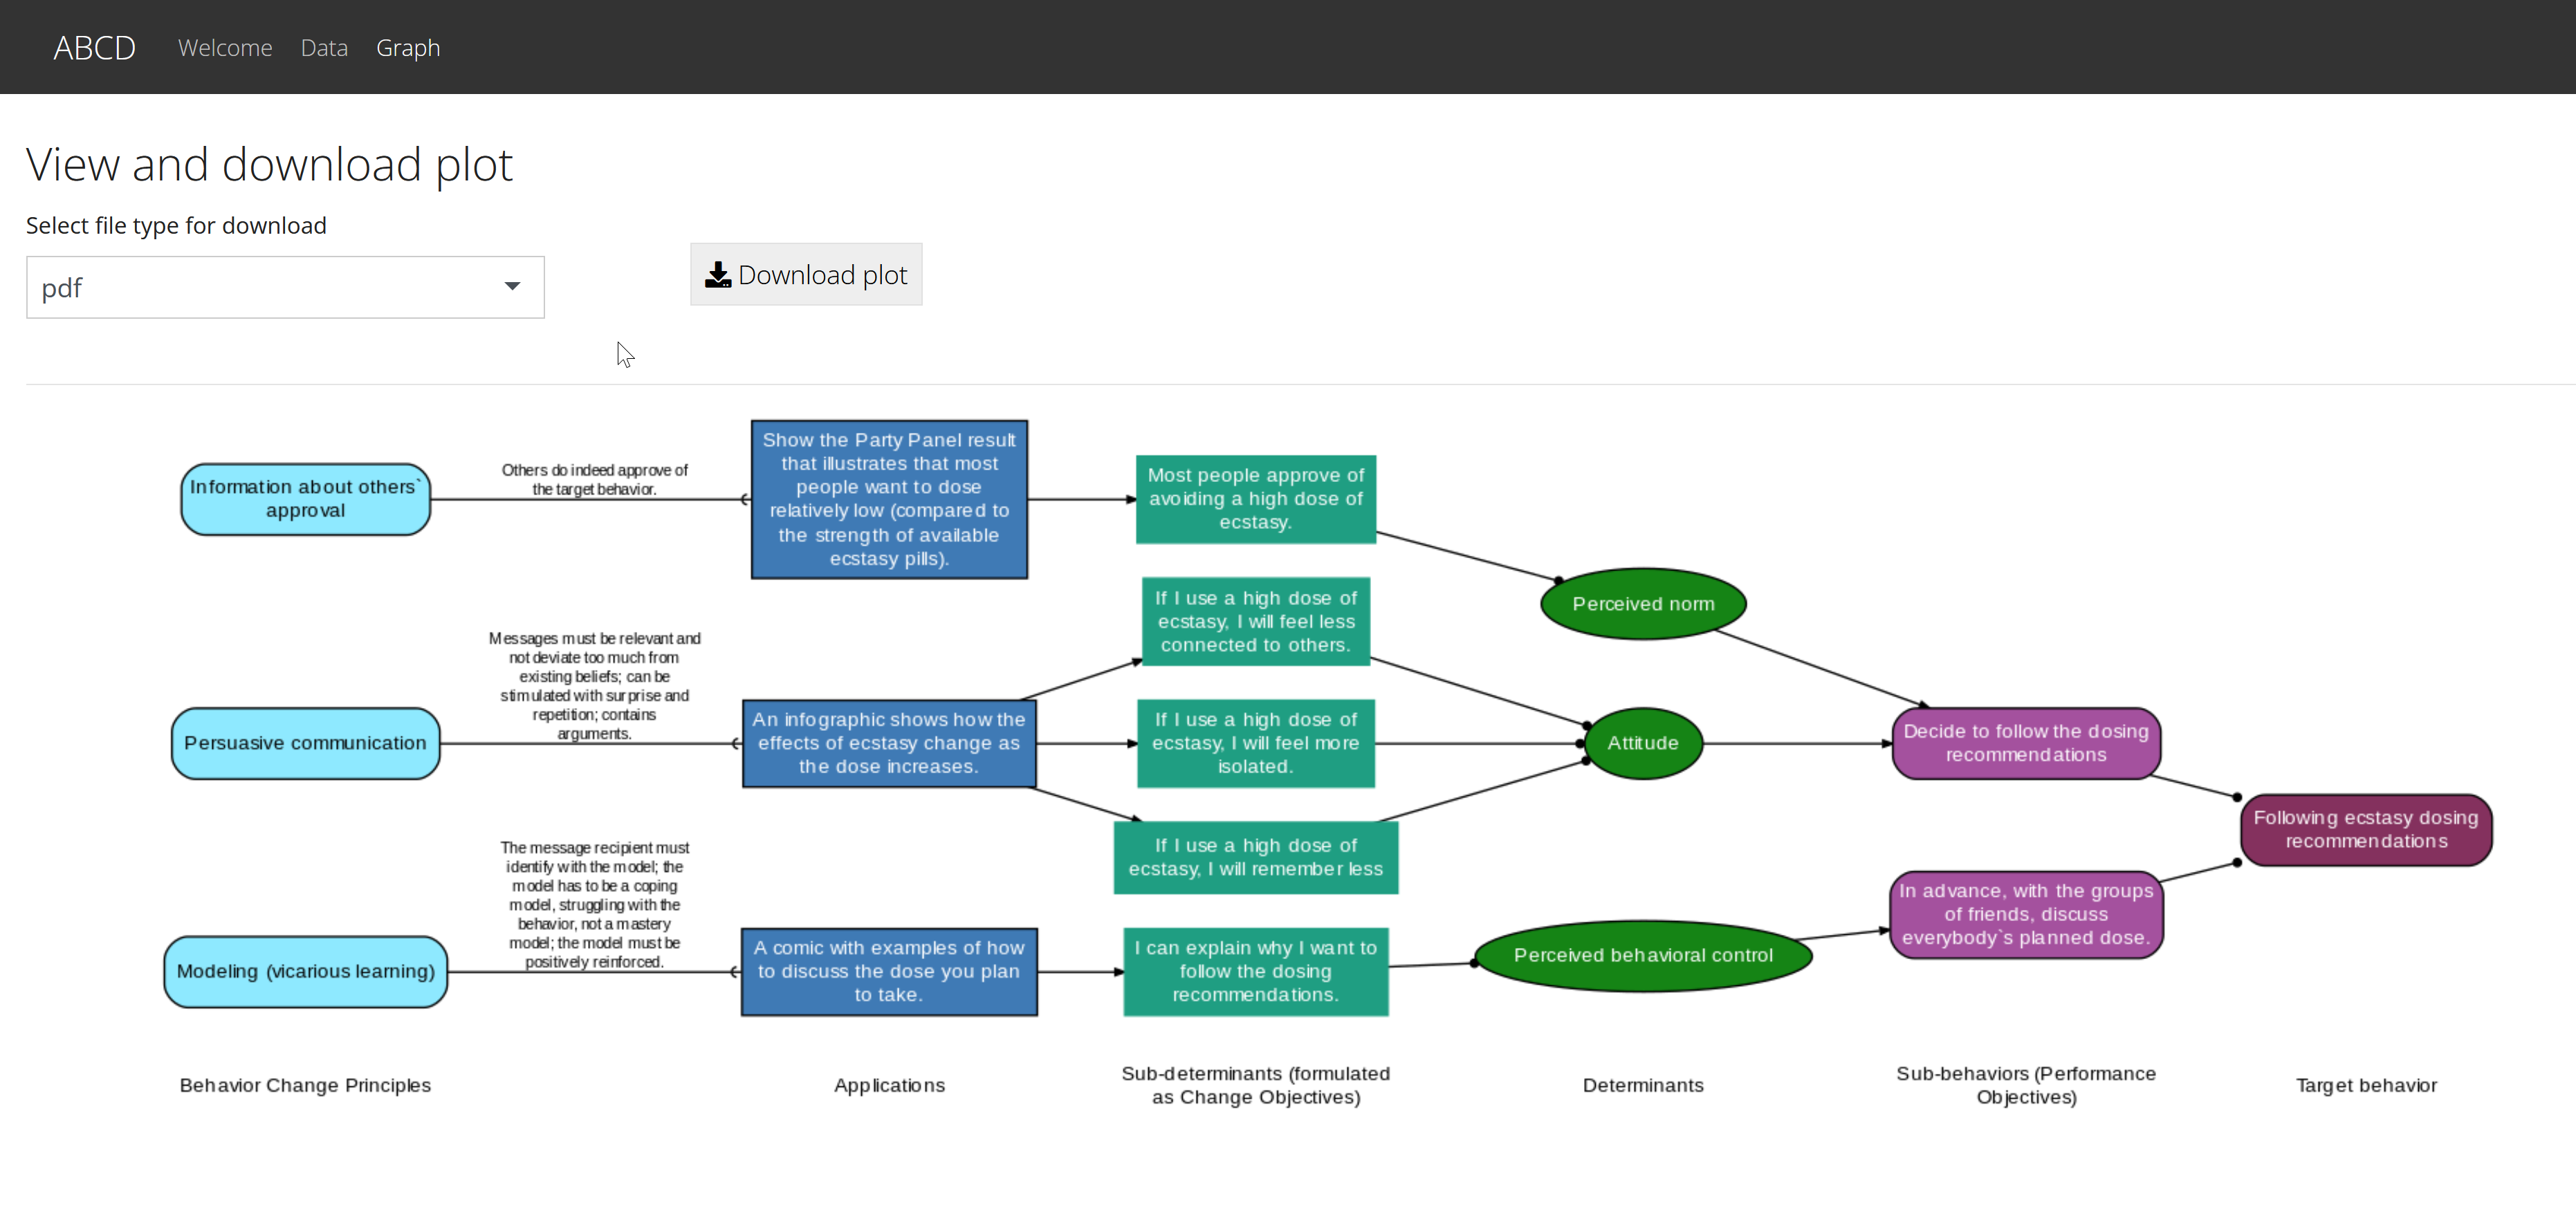
Task: Click the comic example application box
Action: [x=889, y=971]
